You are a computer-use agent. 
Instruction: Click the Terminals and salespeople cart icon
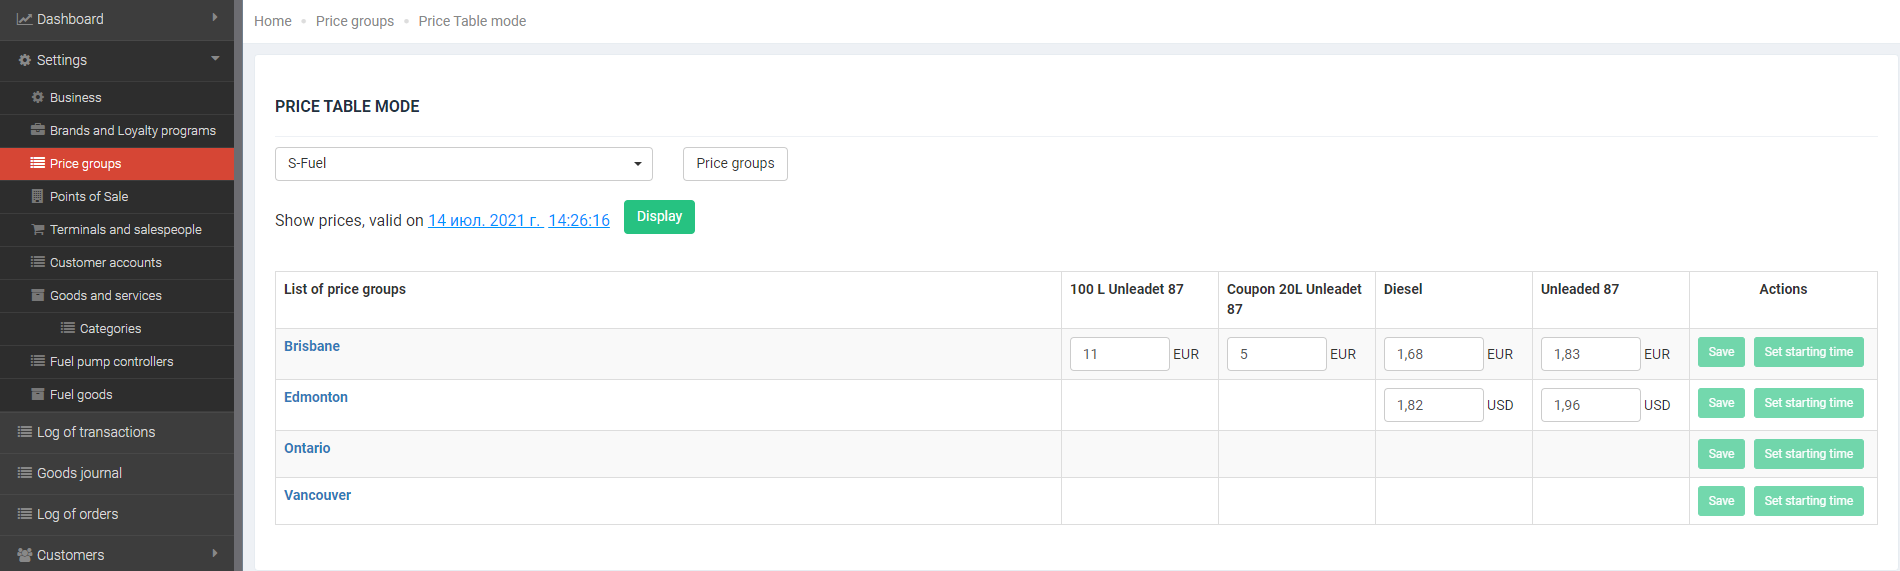coord(38,229)
